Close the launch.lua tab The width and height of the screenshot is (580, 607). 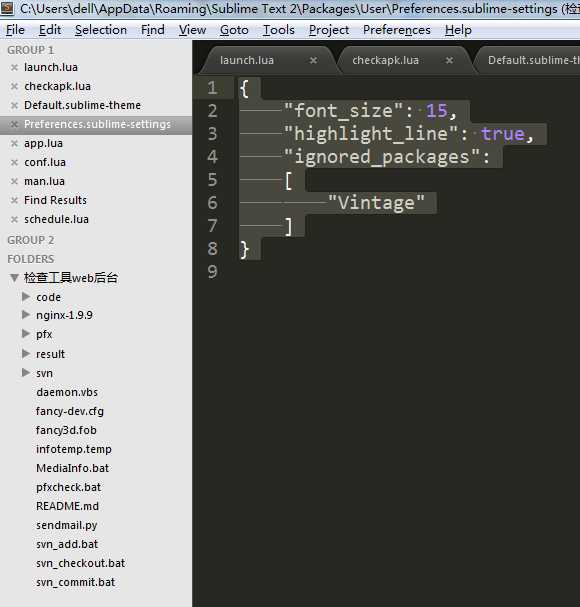tap(314, 60)
